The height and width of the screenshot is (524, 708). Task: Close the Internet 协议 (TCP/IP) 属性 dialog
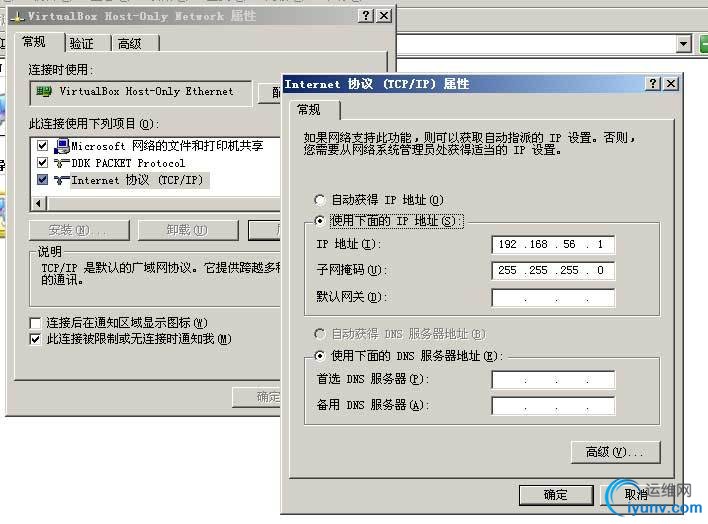coord(671,84)
